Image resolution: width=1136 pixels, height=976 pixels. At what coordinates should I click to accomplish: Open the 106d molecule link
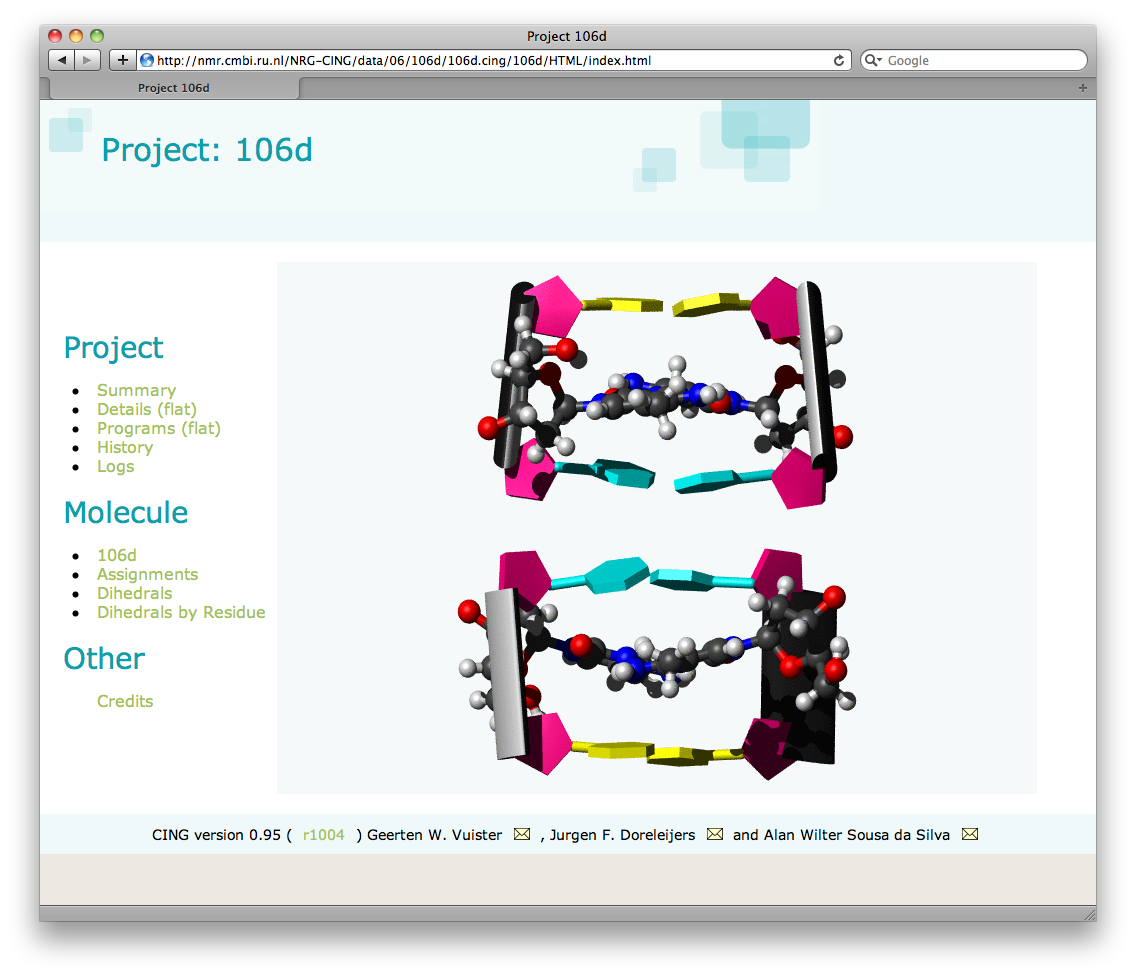117,555
